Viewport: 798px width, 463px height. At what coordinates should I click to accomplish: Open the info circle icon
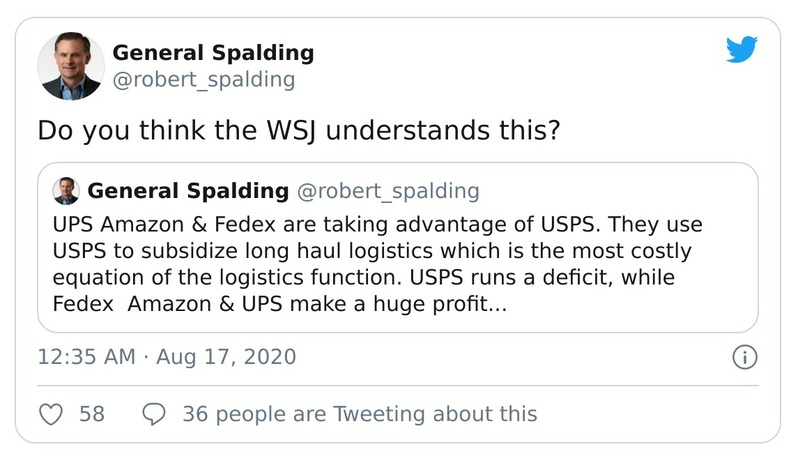[744, 357]
